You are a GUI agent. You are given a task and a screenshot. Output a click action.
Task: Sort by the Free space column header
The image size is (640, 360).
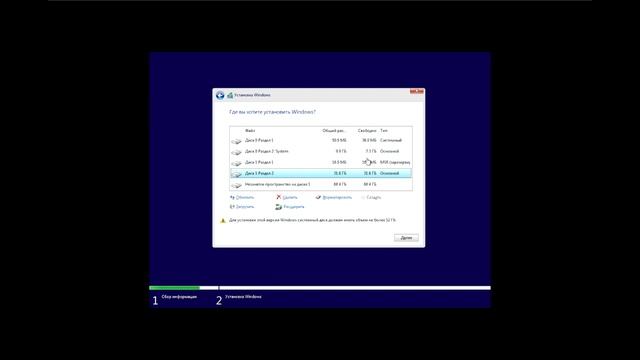pyautogui.click(x=367, y=131)
